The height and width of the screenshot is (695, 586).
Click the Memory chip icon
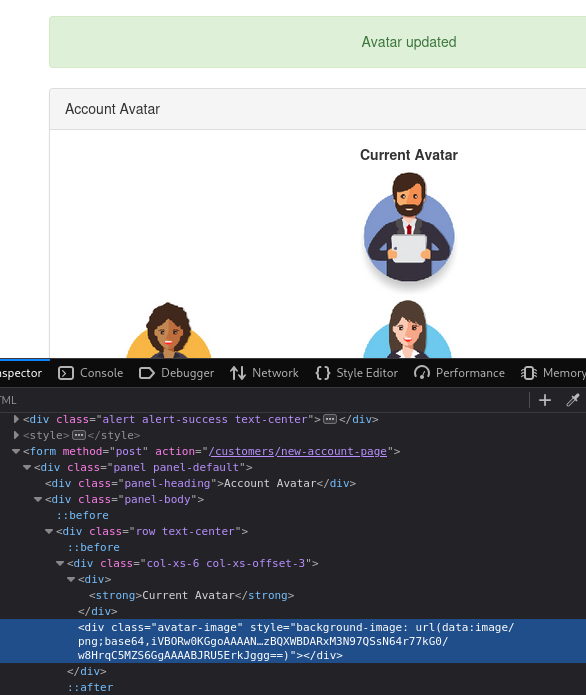tap(528, 373)
